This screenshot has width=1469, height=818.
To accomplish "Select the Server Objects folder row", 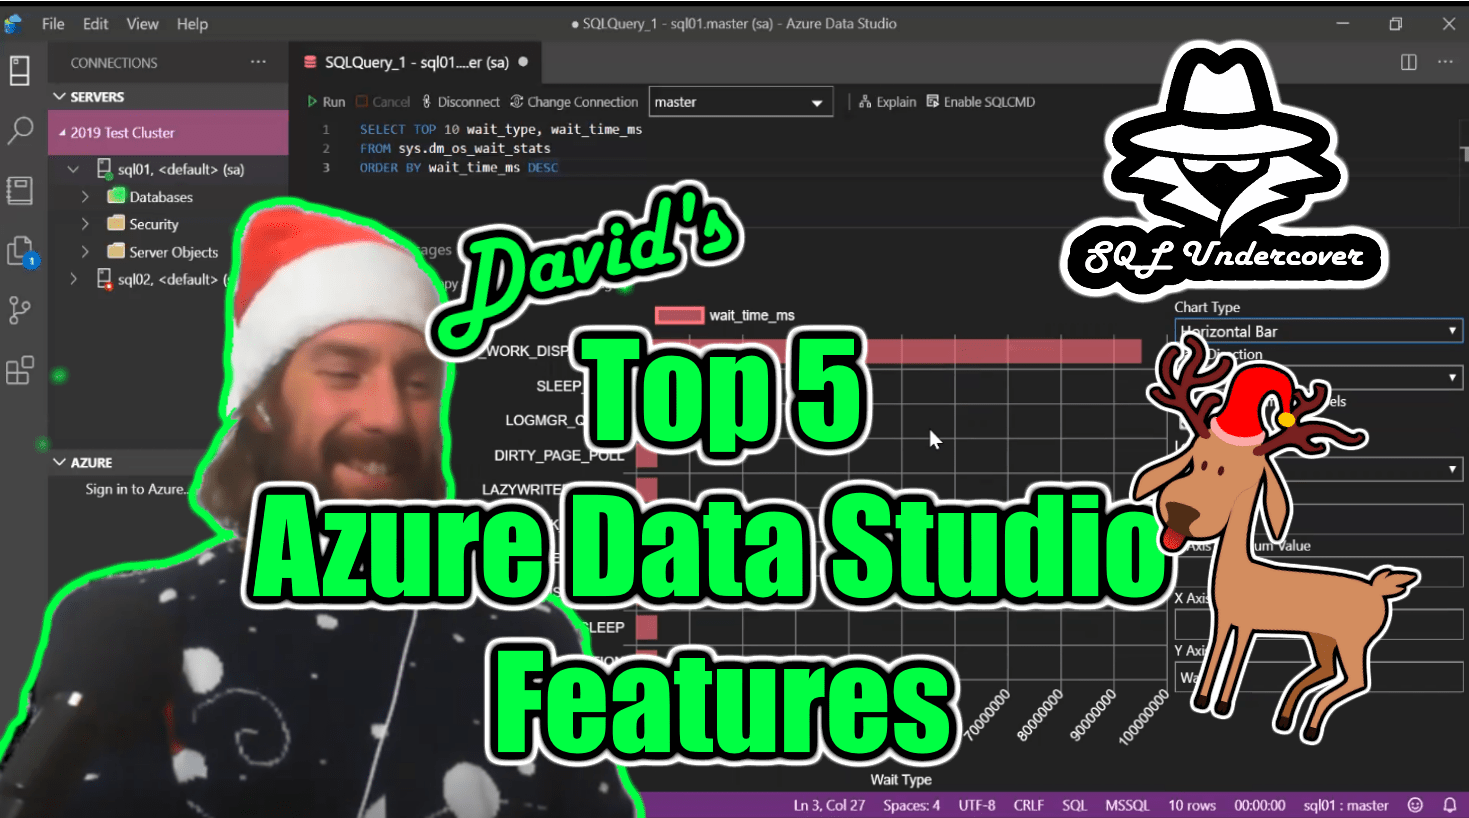I will [168, 252].
